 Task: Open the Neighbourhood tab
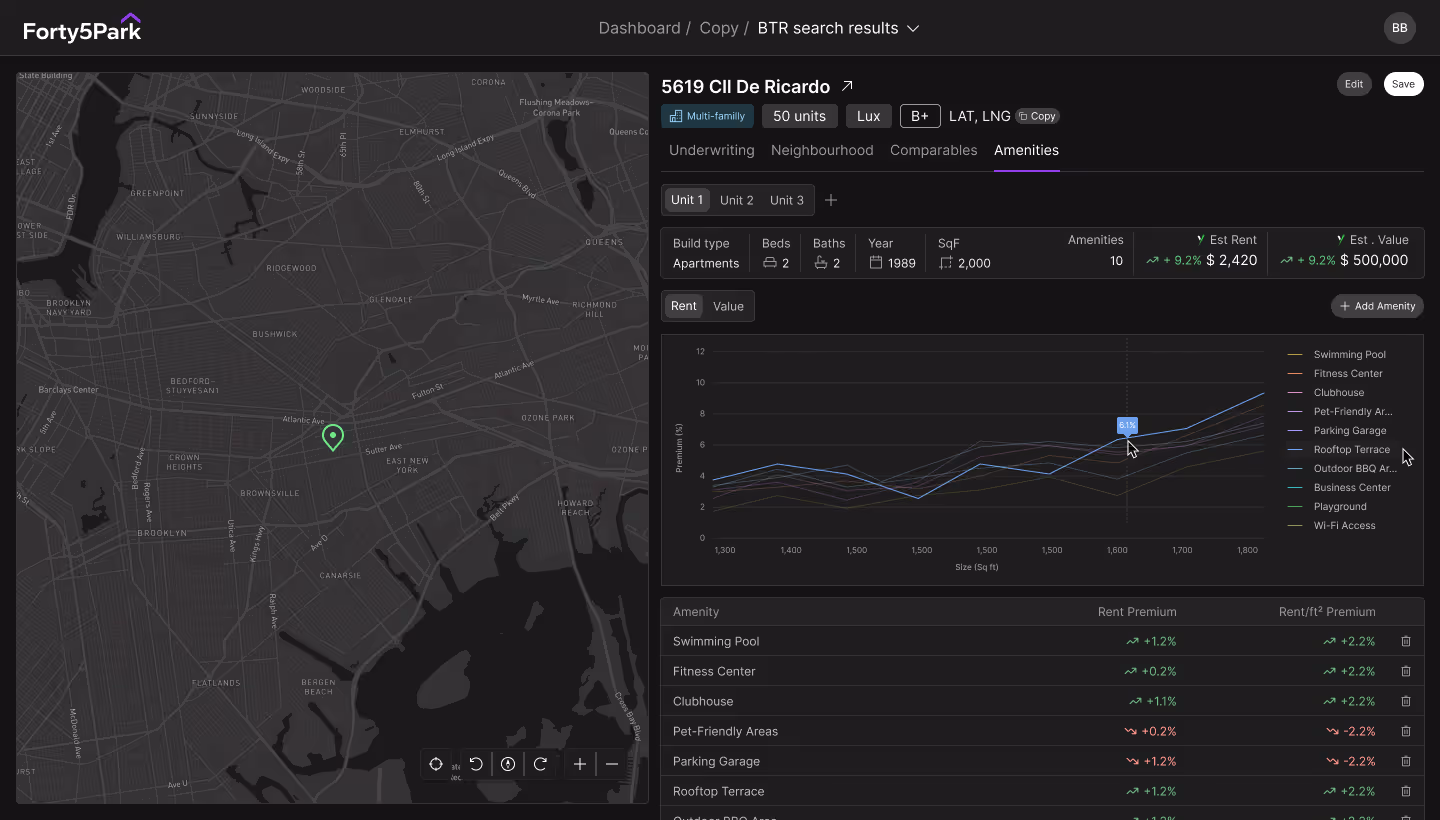(x=822, y=150)
